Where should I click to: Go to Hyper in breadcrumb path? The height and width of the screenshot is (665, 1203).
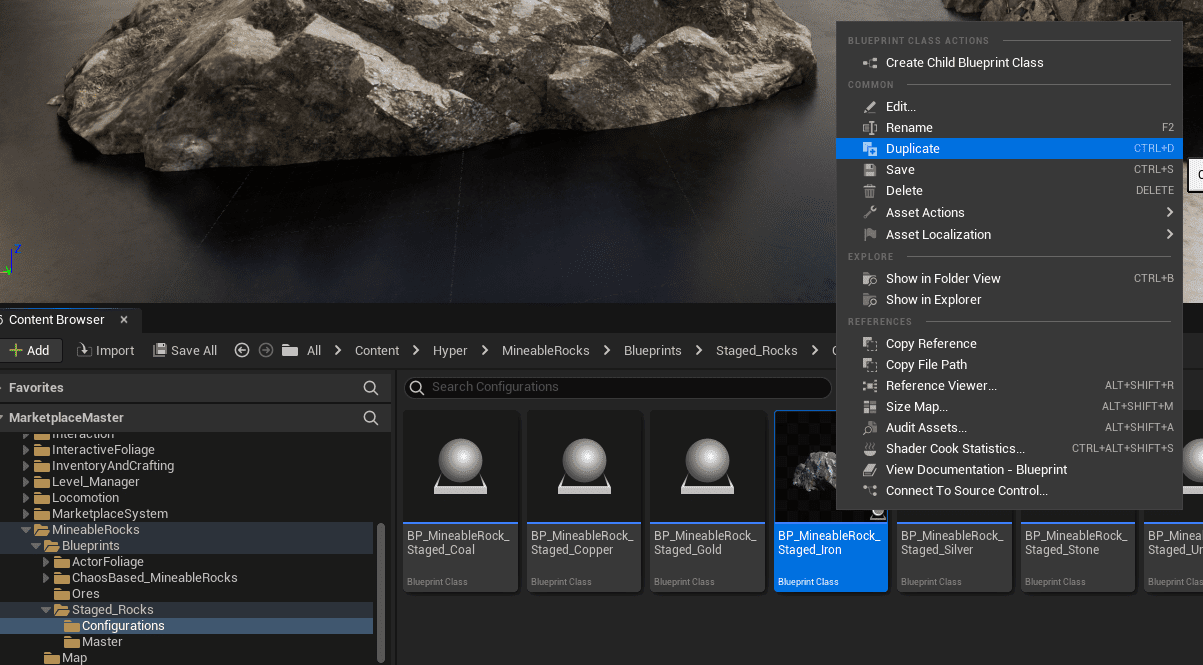pos(450,351)
